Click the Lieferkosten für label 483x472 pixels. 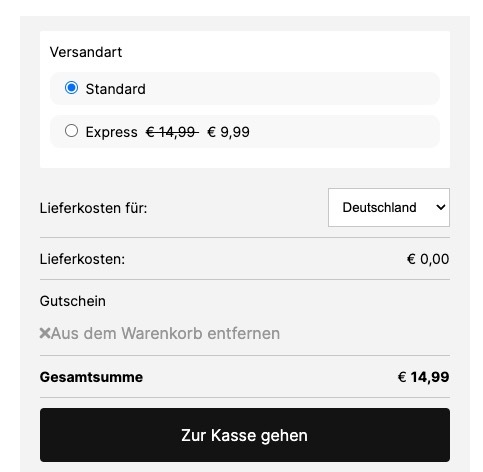click(93, 208)
